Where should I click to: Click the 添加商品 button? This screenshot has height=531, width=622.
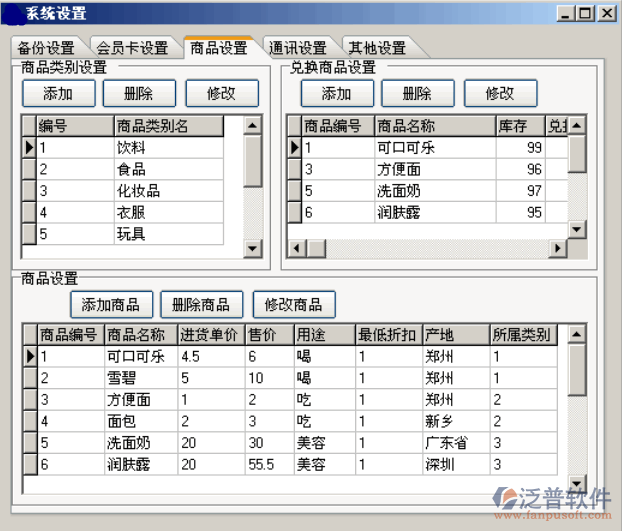click(111, 305)
